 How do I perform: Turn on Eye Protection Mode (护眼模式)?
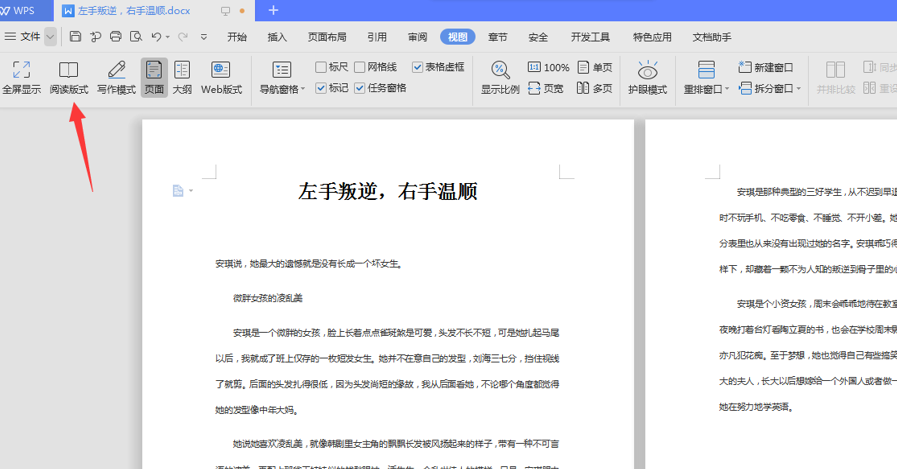[648, 77]
